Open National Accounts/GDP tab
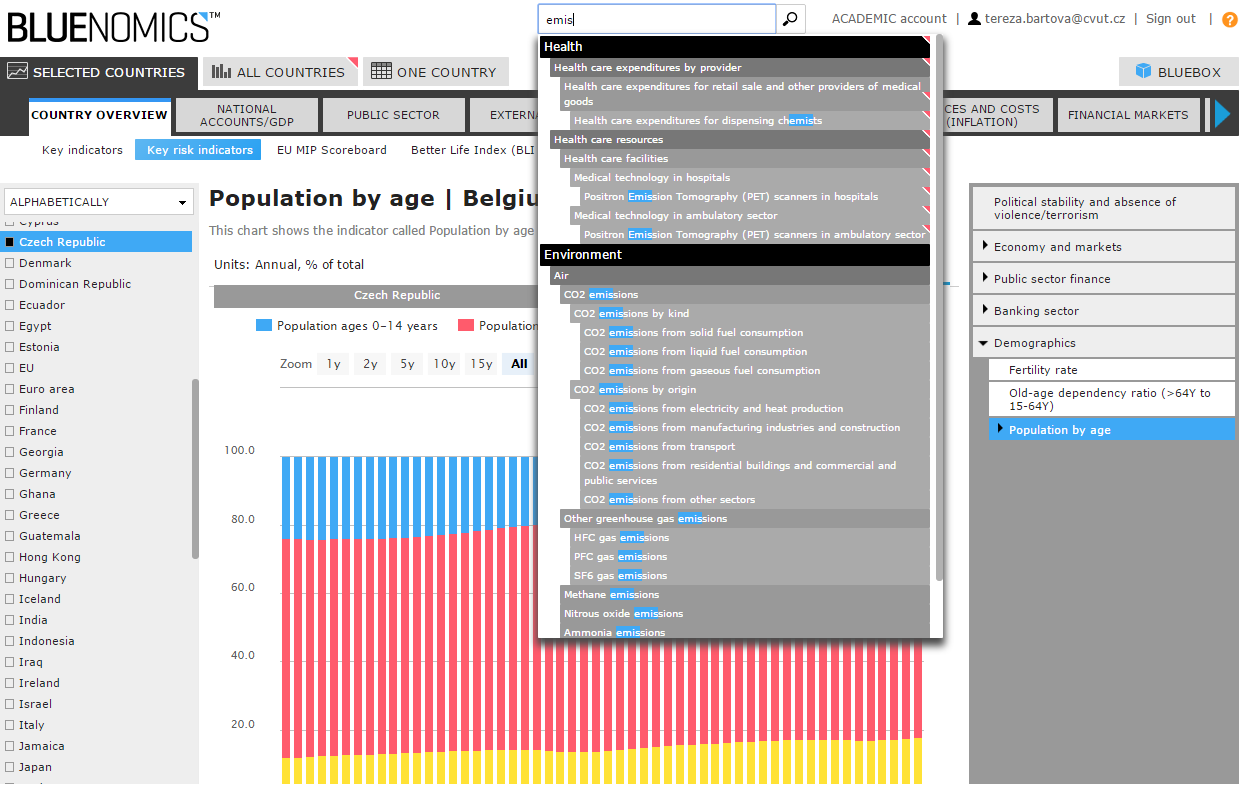 click(246, 115)
